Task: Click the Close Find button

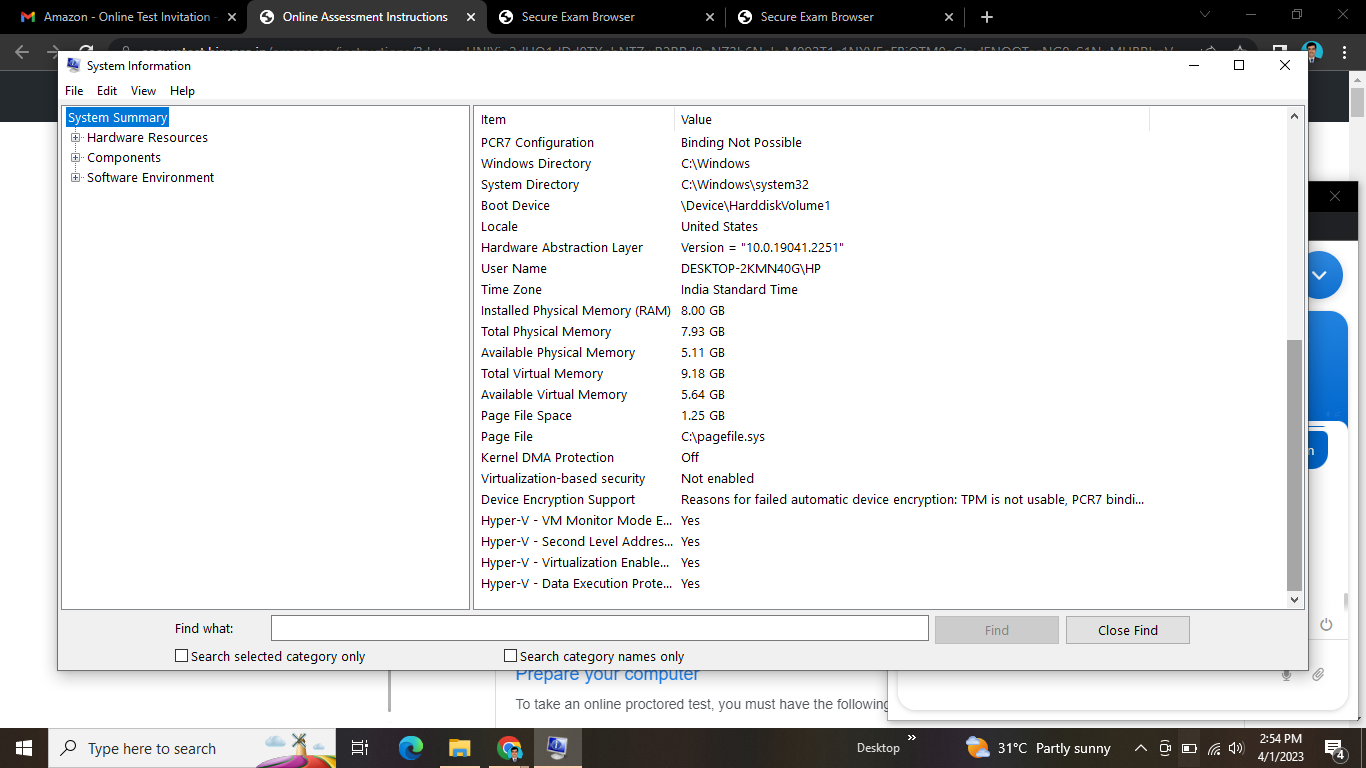Action: 1127,630
